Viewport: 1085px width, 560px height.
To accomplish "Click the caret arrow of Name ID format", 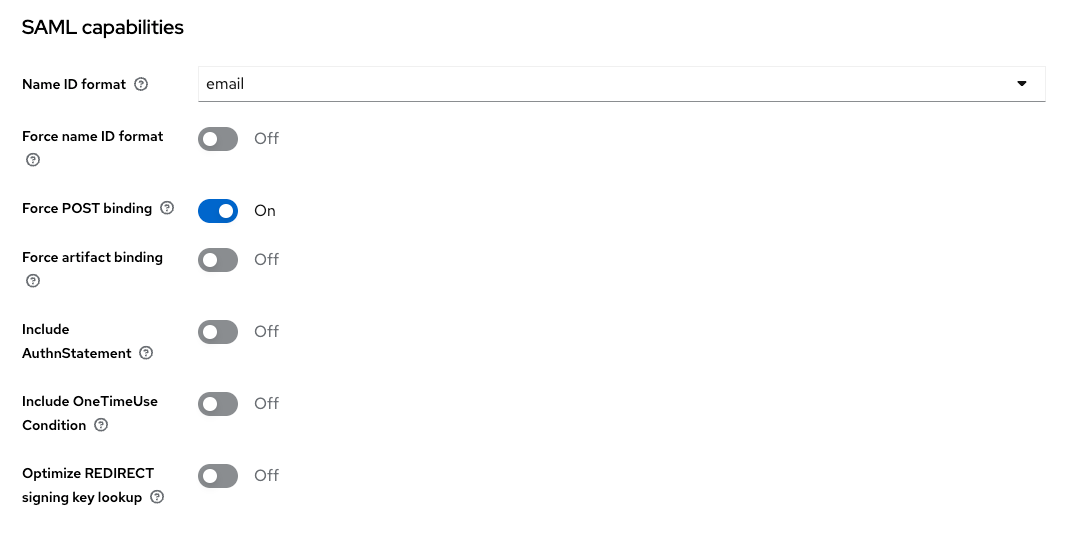I will pos(1022,84).
